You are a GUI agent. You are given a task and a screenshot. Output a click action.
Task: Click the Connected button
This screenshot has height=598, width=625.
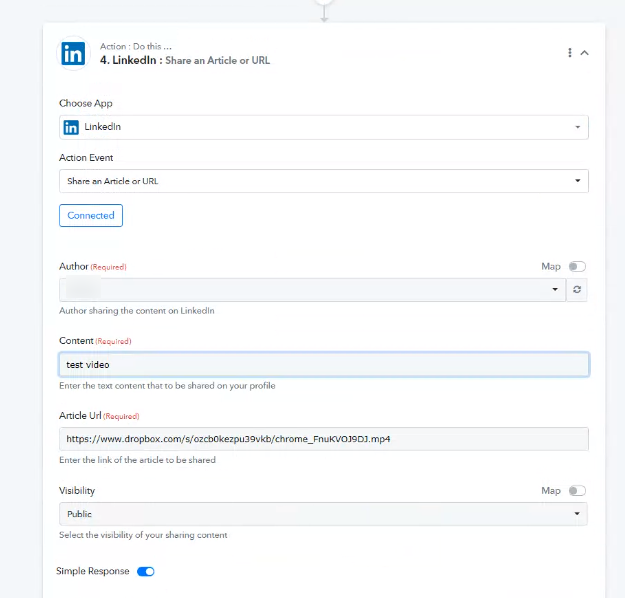coord(91,216)
